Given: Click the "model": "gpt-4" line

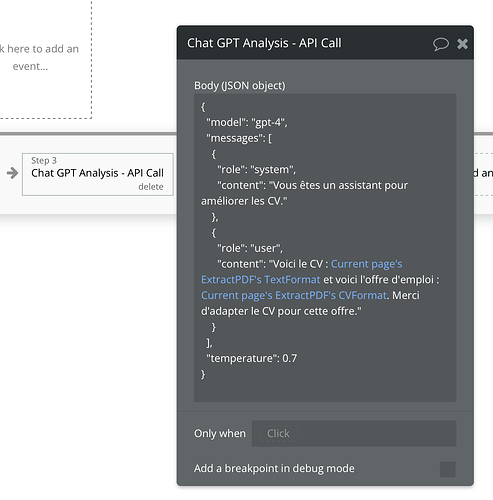Looking at the screenshot, I should pos(247,122).
